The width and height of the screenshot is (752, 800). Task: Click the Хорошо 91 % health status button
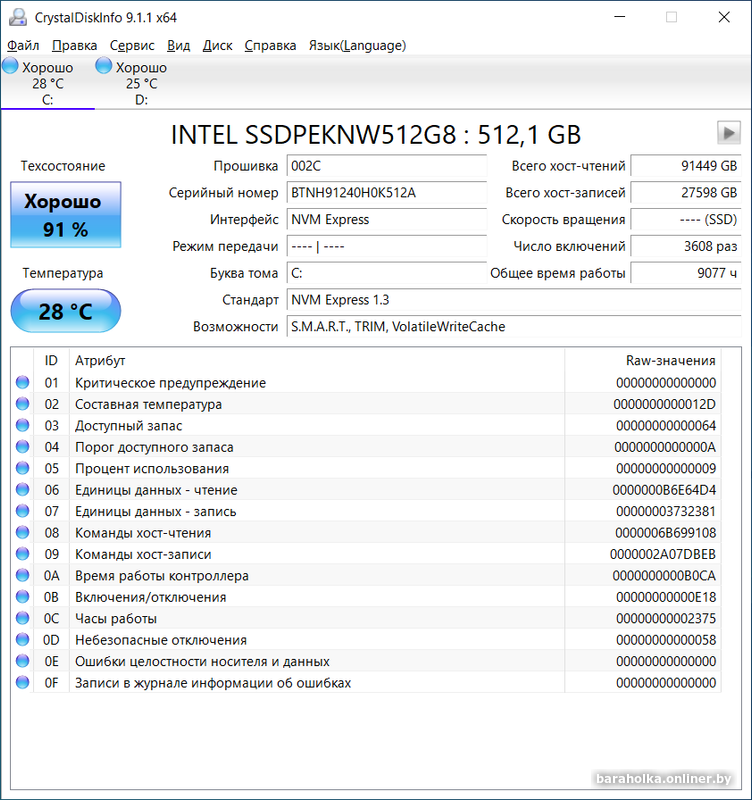65,215
